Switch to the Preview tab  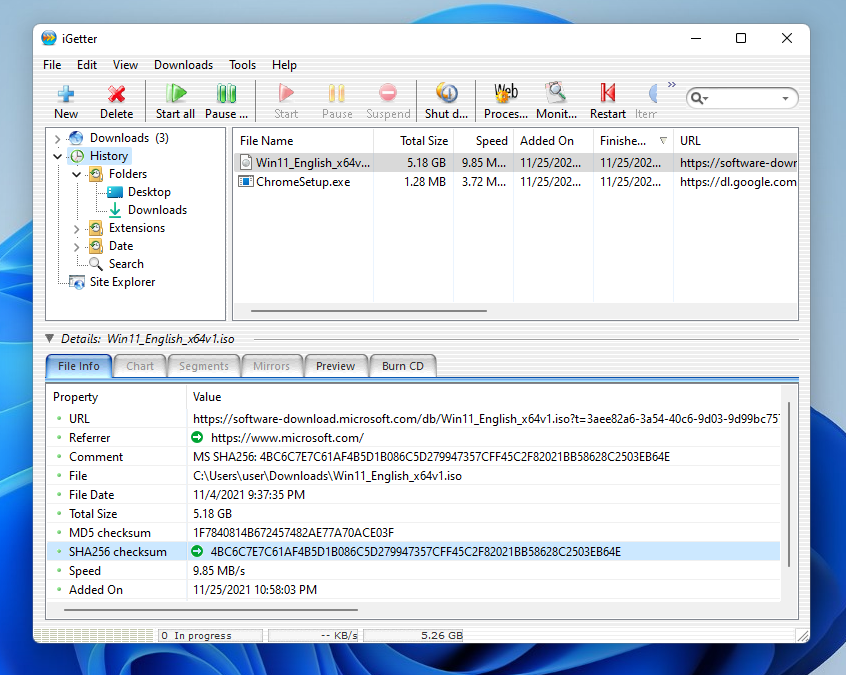click(x=335, y=366)
